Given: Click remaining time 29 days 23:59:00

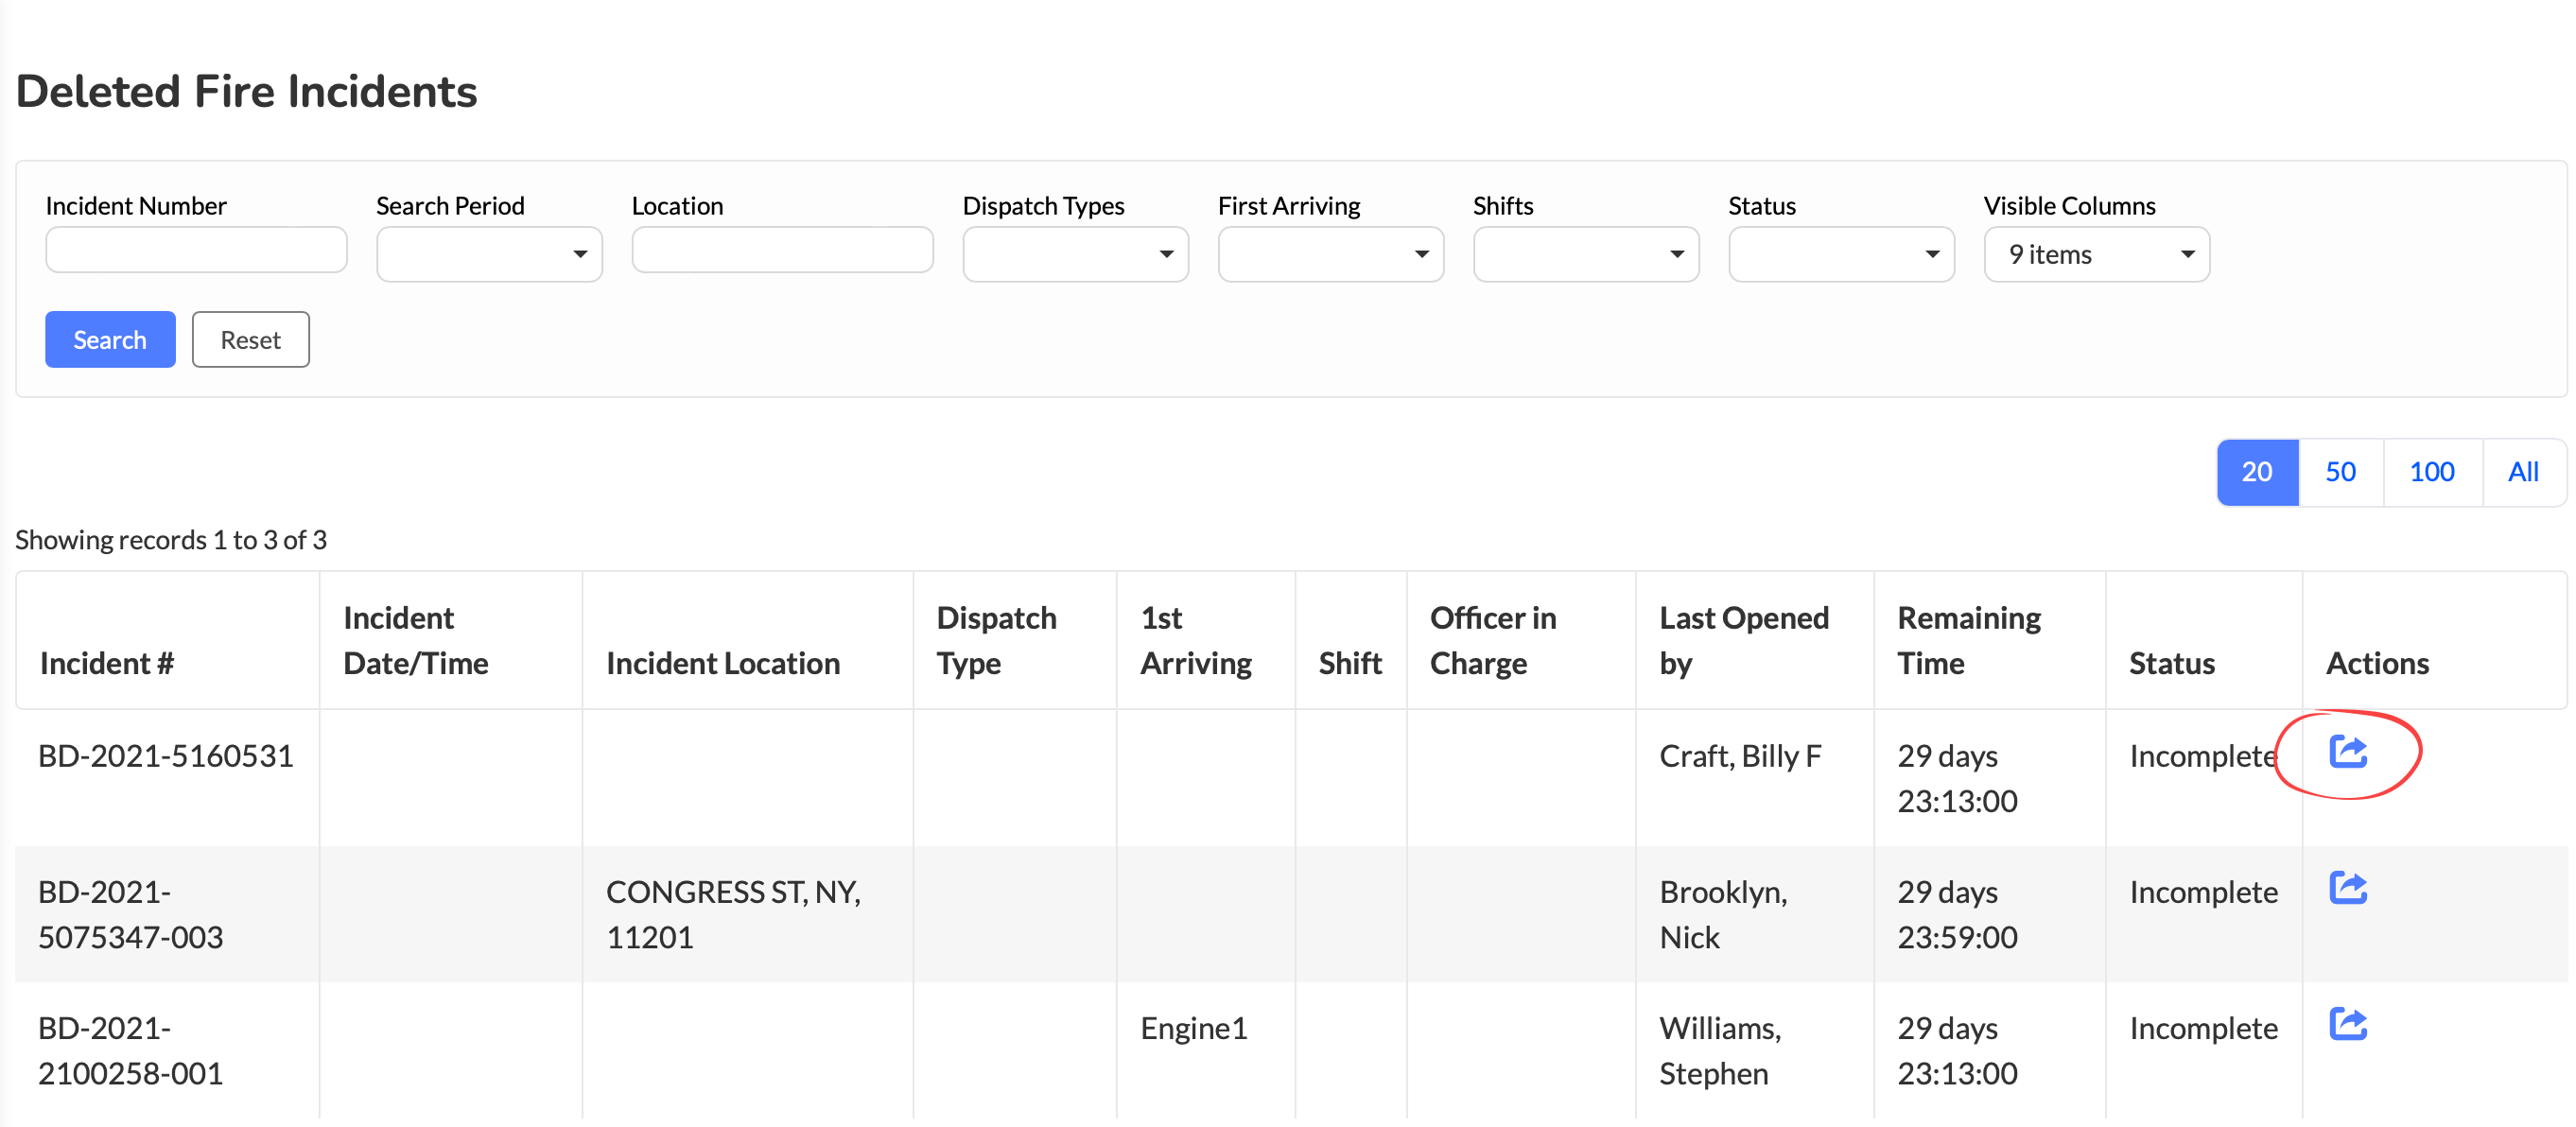Looking at the screenshot, I should tap(1957, 914).
